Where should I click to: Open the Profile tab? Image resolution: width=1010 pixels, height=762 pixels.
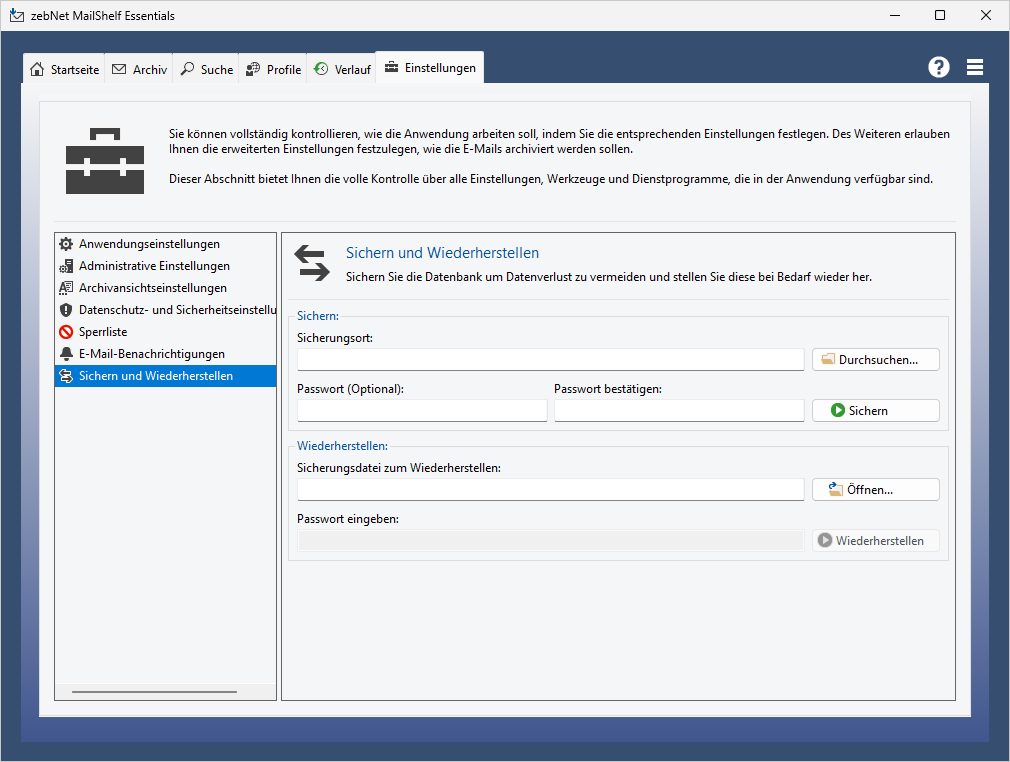click(x=273, y=70)
